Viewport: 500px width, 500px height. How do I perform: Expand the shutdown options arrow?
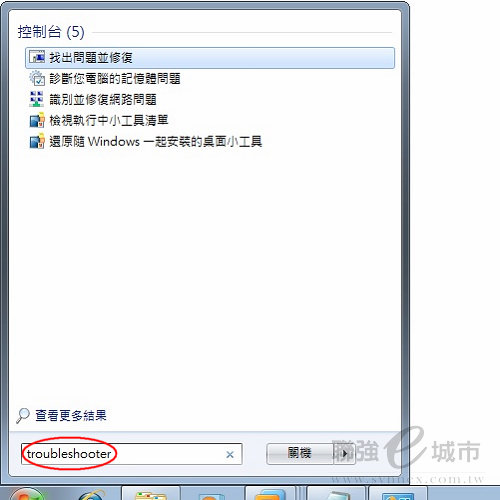[345, 454]
